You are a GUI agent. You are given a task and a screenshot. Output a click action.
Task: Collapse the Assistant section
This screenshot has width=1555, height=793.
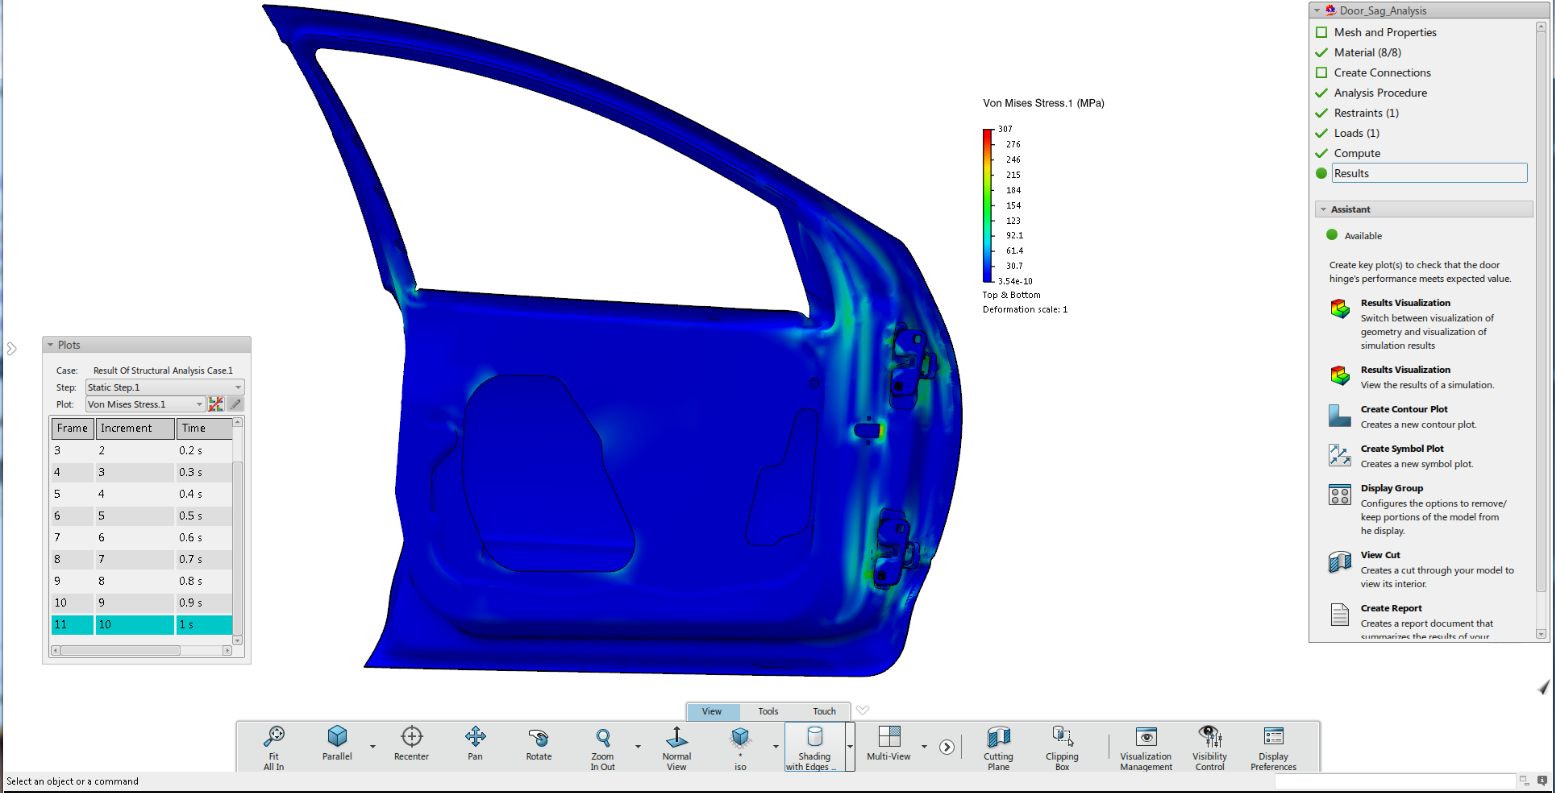click(1324, 210)
